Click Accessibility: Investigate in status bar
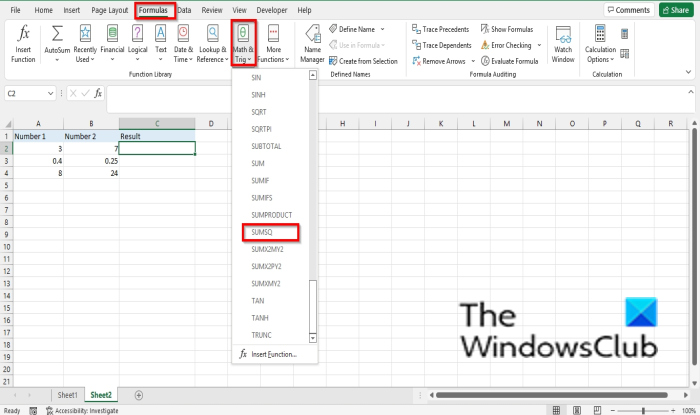Image resolution: width=700 pixels, height=415 pixels. coord(83,411)
